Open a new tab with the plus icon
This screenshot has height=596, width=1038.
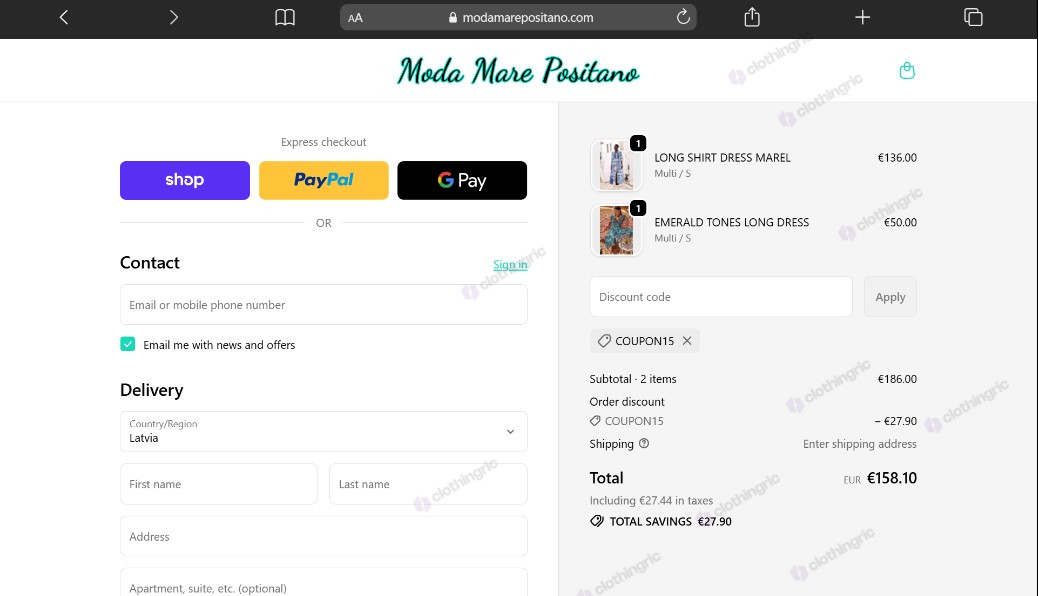[862, 17]
